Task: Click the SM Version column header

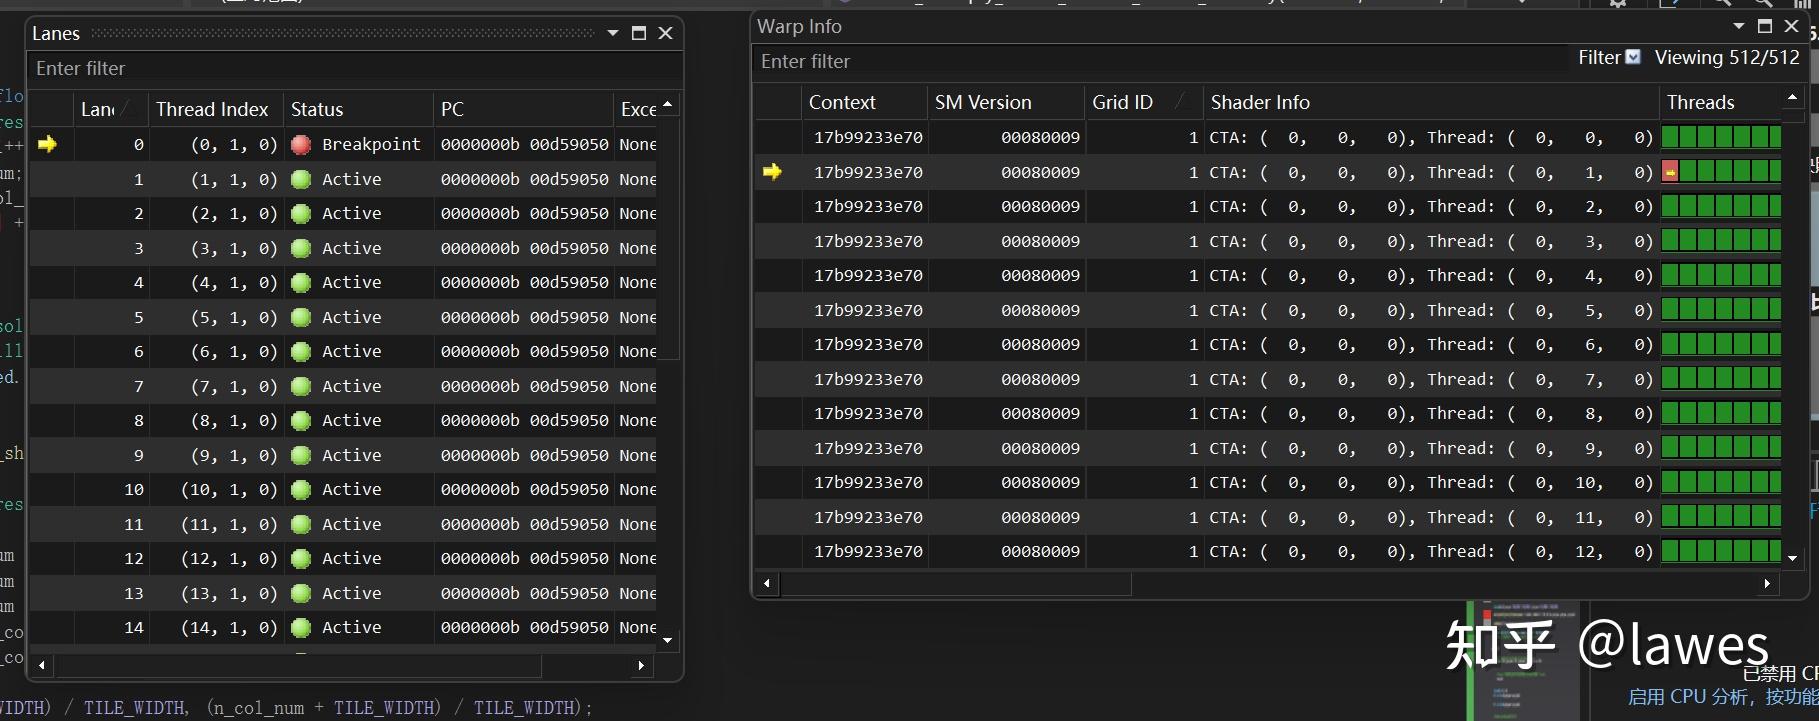Action: 983,102
